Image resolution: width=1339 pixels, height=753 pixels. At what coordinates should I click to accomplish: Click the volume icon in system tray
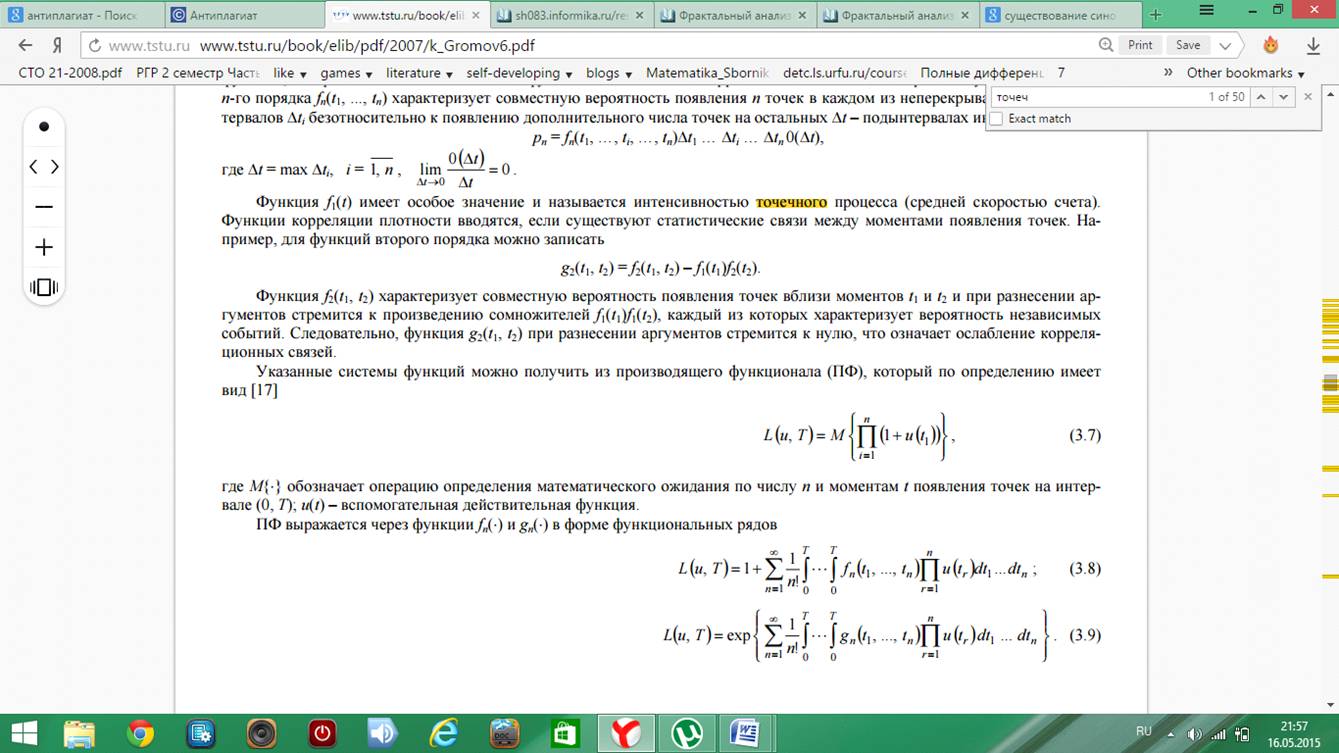[1195, 733]
